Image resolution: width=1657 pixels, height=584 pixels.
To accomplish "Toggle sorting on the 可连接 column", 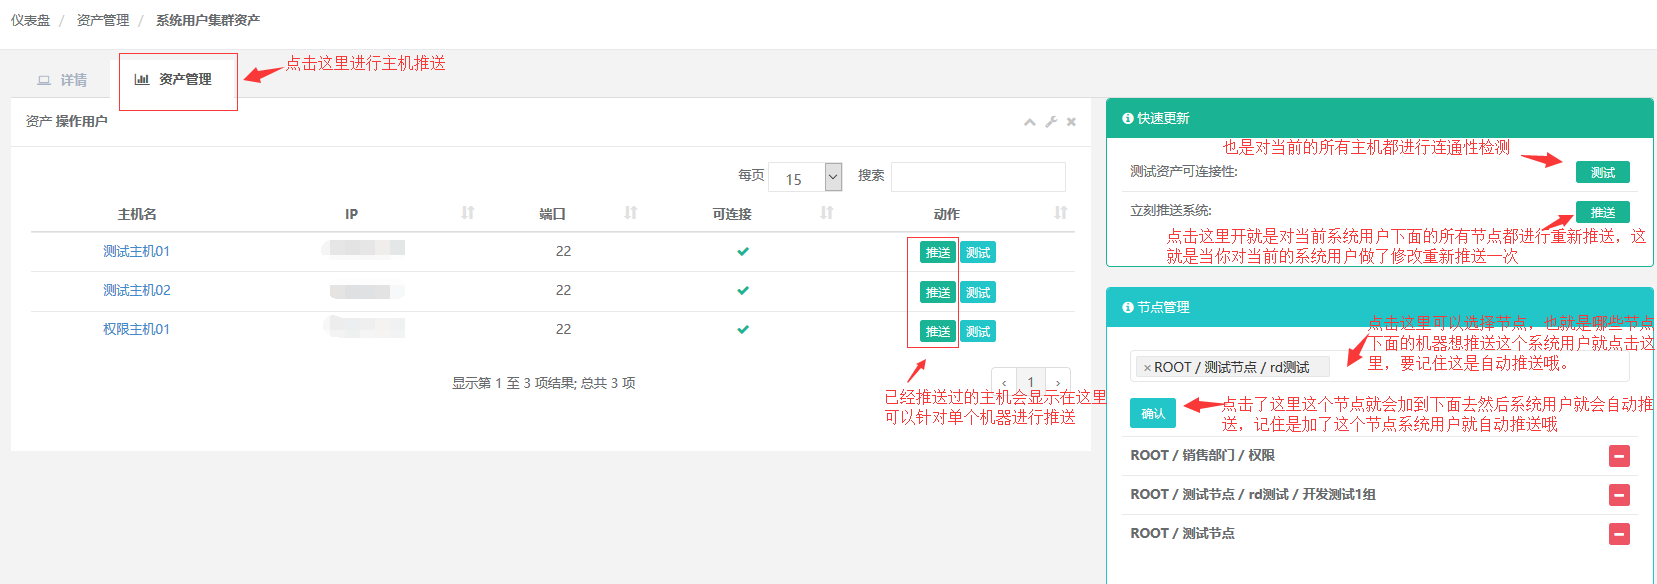I will point(826,213).
